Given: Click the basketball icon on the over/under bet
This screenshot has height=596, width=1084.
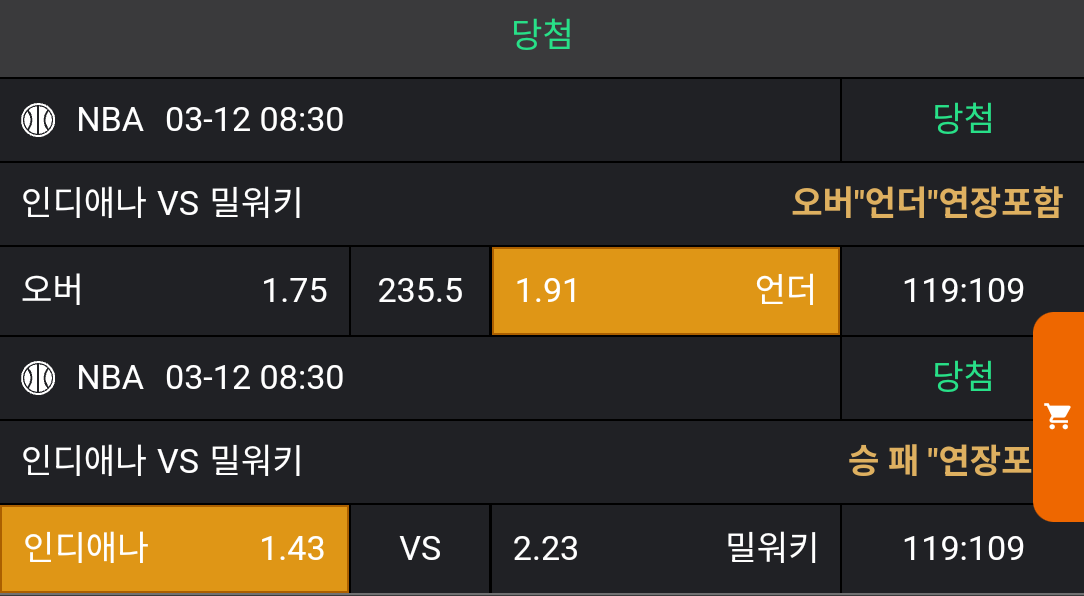Looking at the screenshot, I should pos(38,120).
